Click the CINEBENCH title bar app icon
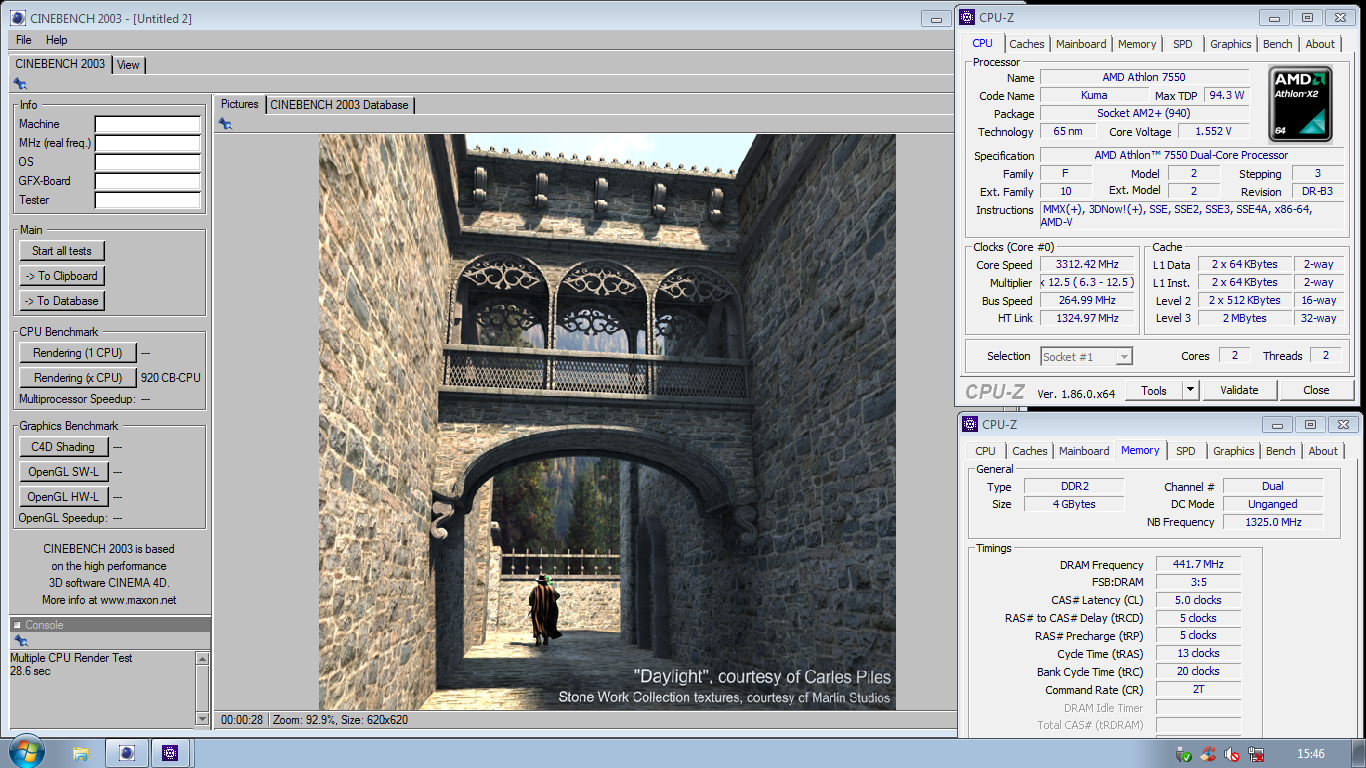The height and width of the screenshot is (768, 1366). tap(18, 18)
